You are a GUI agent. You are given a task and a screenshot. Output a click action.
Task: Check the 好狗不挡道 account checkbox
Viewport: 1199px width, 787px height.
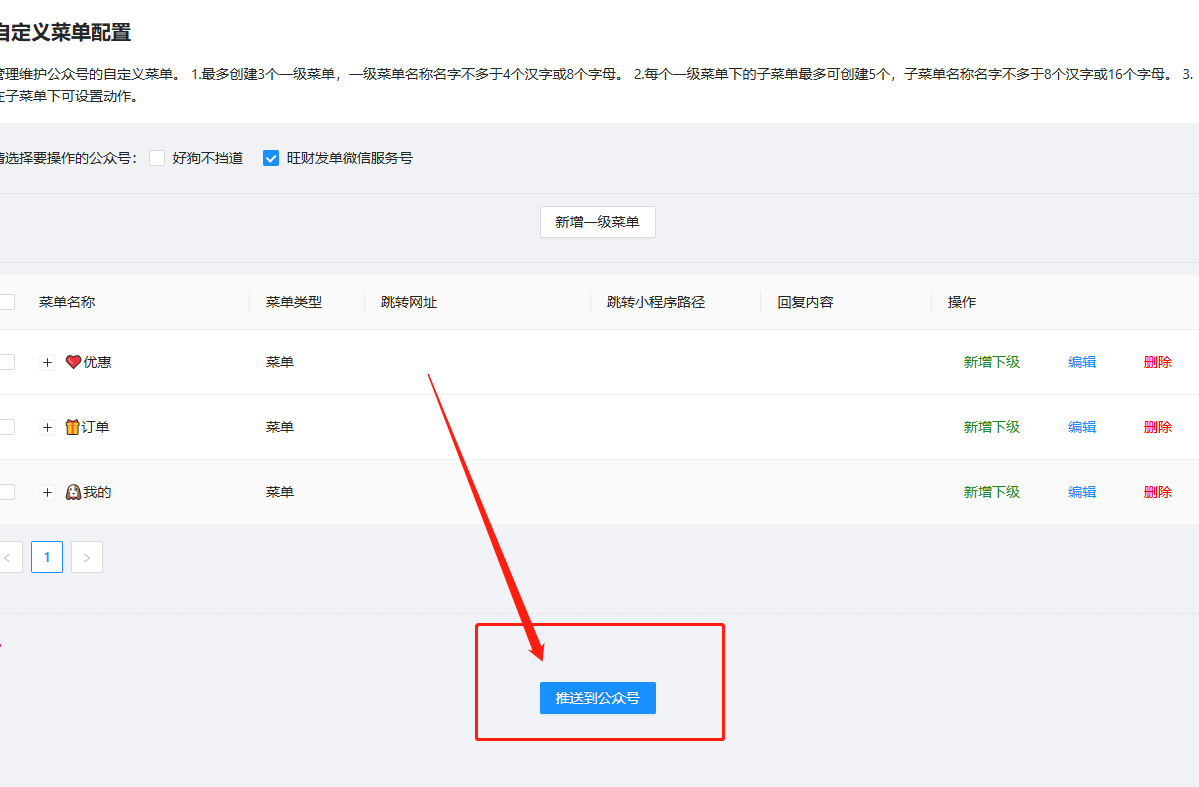[x=157, y=158]
